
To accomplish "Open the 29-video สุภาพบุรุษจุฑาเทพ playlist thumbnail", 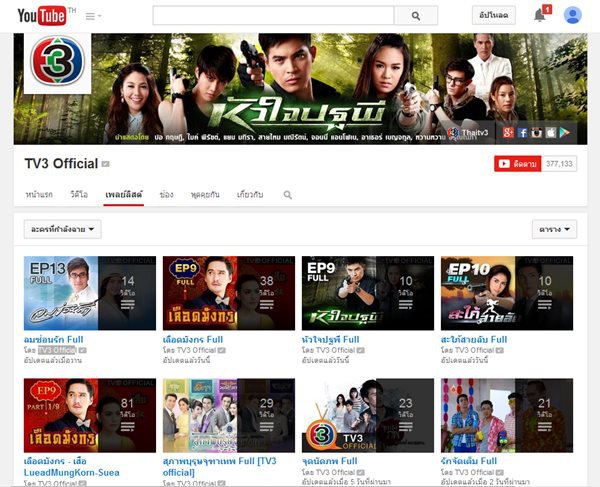I will [x=229, y=415].
